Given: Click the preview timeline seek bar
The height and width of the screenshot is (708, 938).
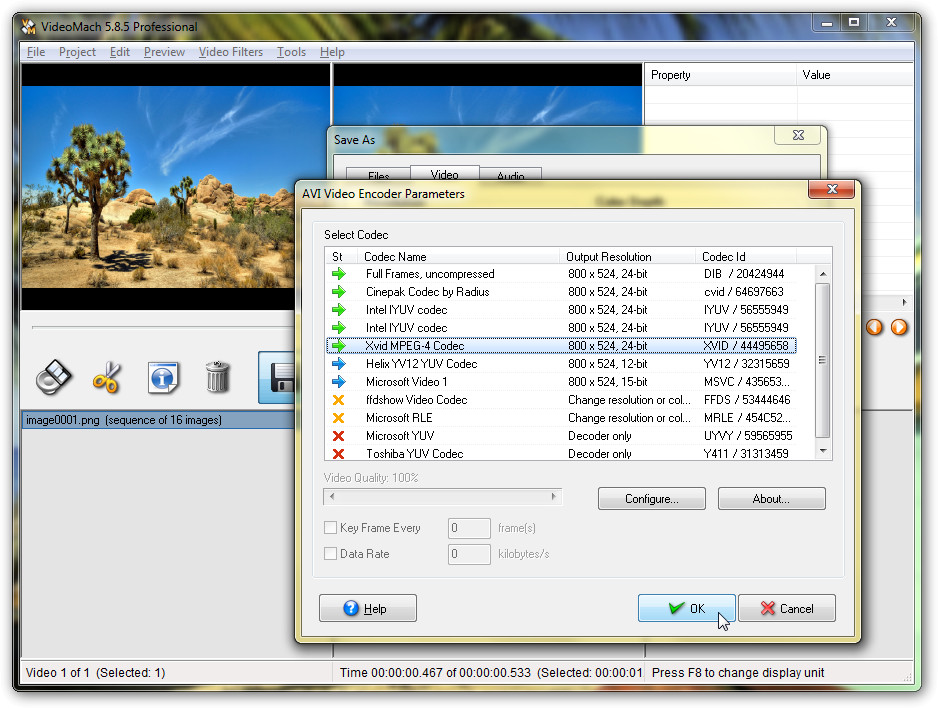Looking at the screenshot, I should click(165, 327).
